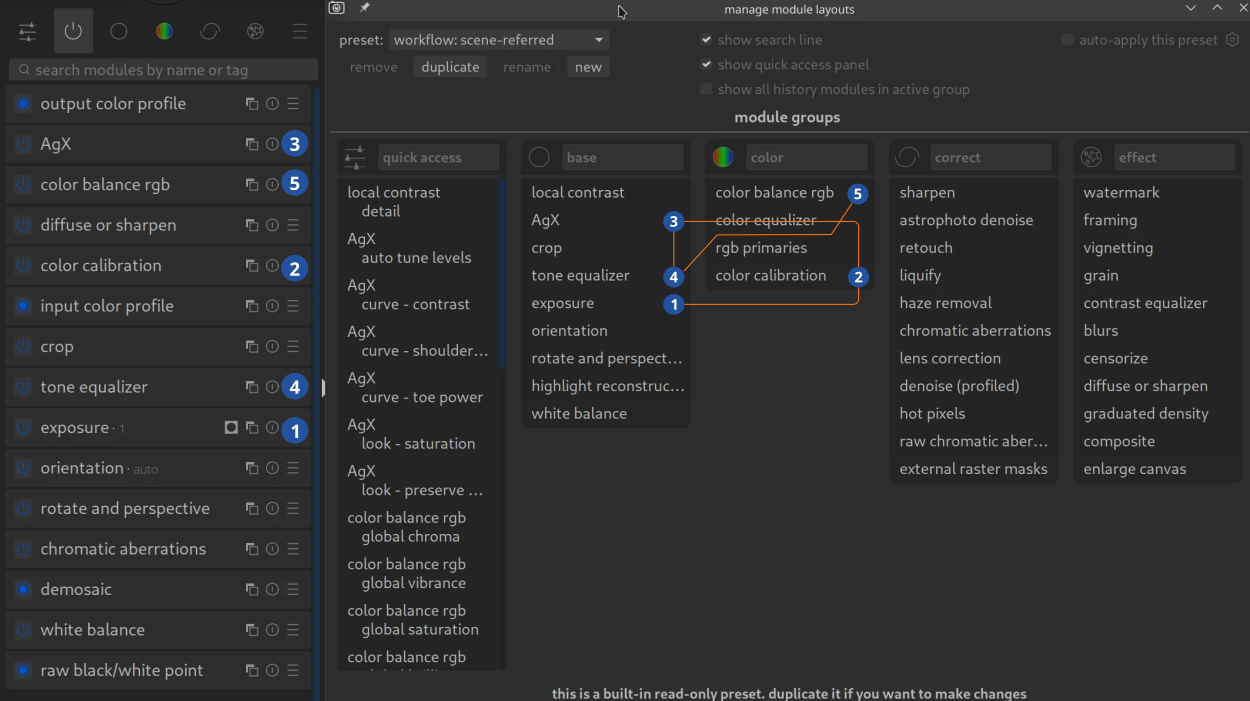
Task: Open the gear settings beside auto-apply this preset
Action: click(1232, 40)
